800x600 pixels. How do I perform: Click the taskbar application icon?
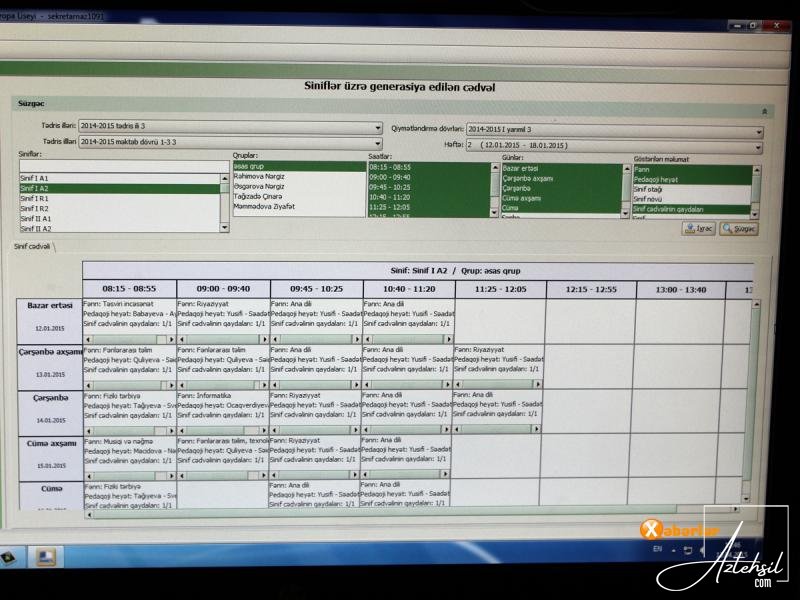click(44, 556)
